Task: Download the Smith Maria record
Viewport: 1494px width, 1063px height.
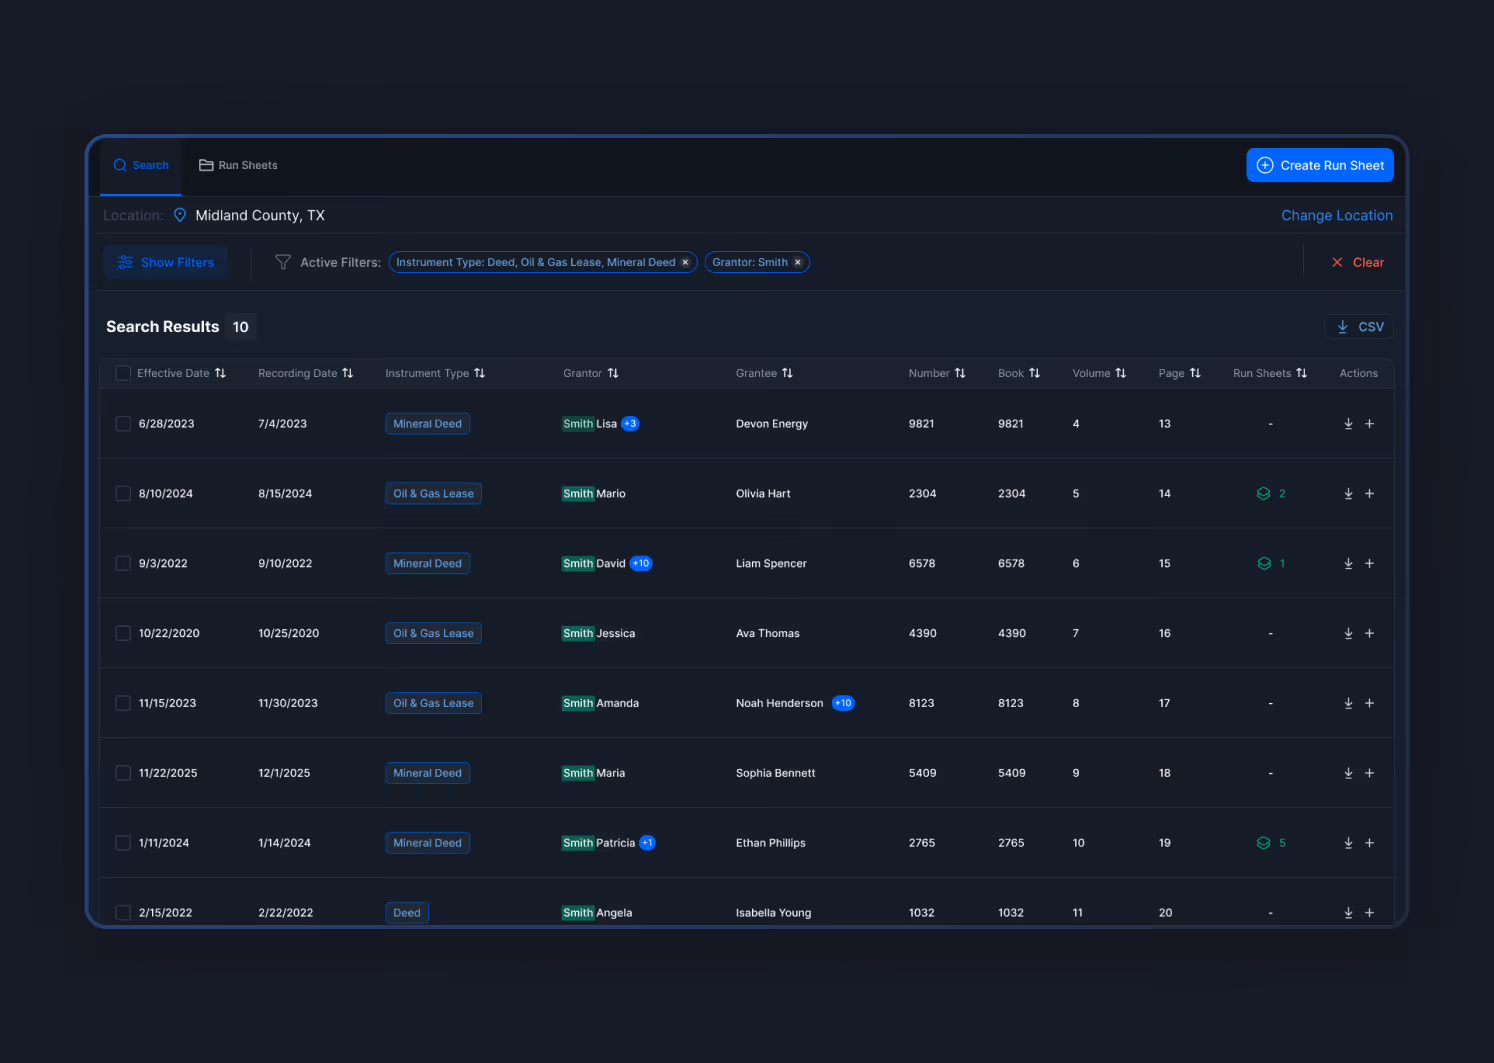Action: coord(1348,774)
